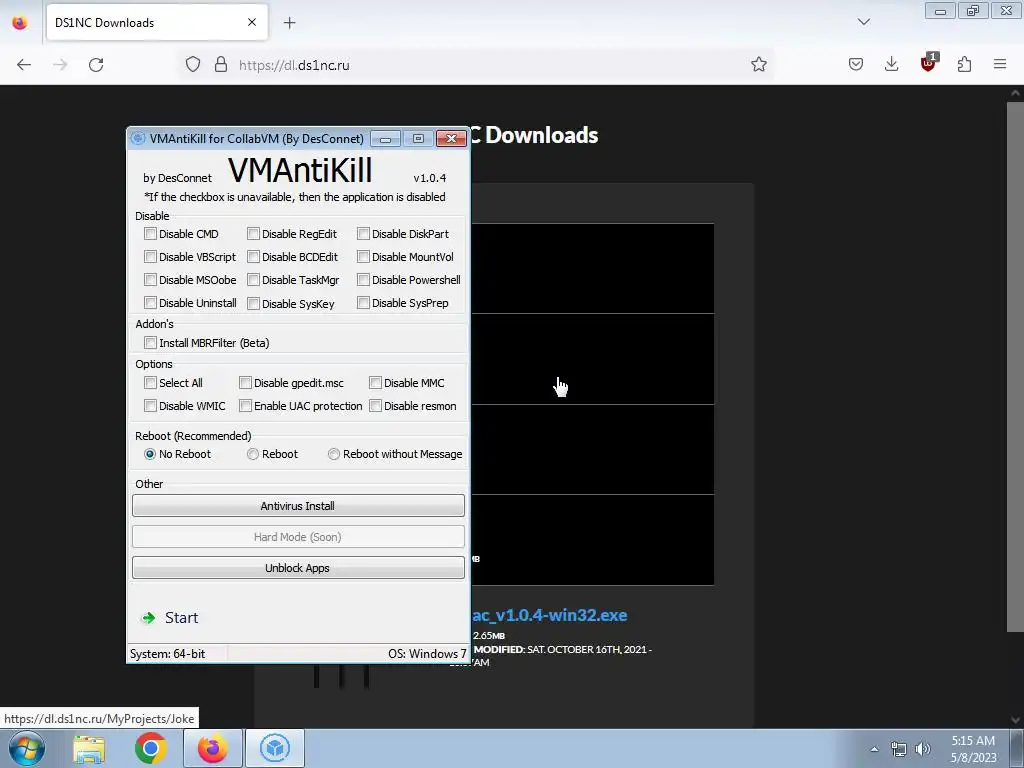The height and width of the screenshot is (768, 1024).
Task: Select the Reboot radio option
Action: (253, 454)
